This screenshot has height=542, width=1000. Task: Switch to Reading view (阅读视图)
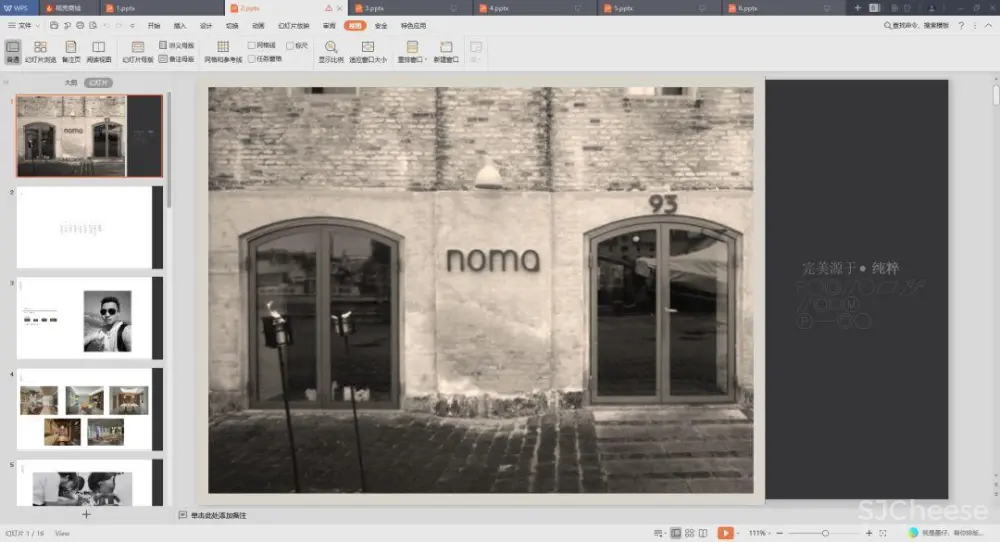tap(98, 51)
